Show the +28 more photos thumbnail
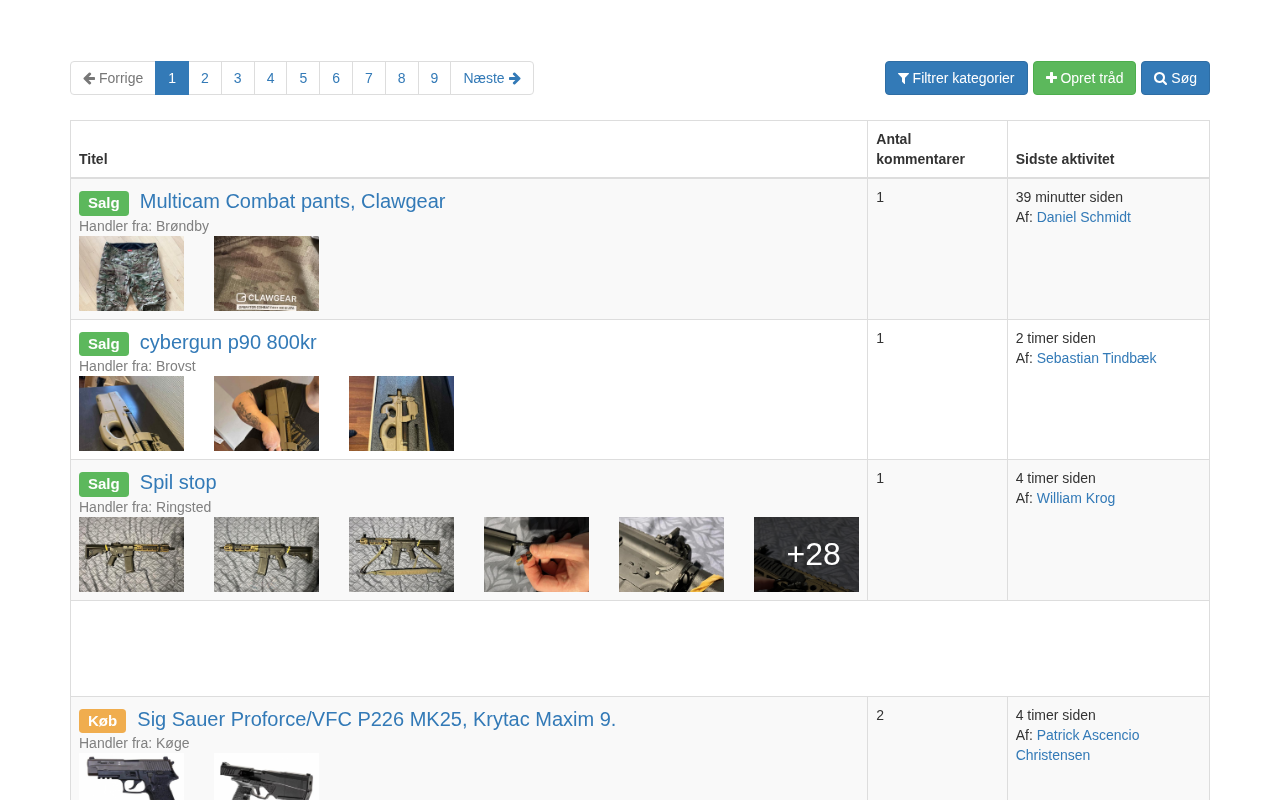This screenshot has height=800, width=1280. [806, 554]
